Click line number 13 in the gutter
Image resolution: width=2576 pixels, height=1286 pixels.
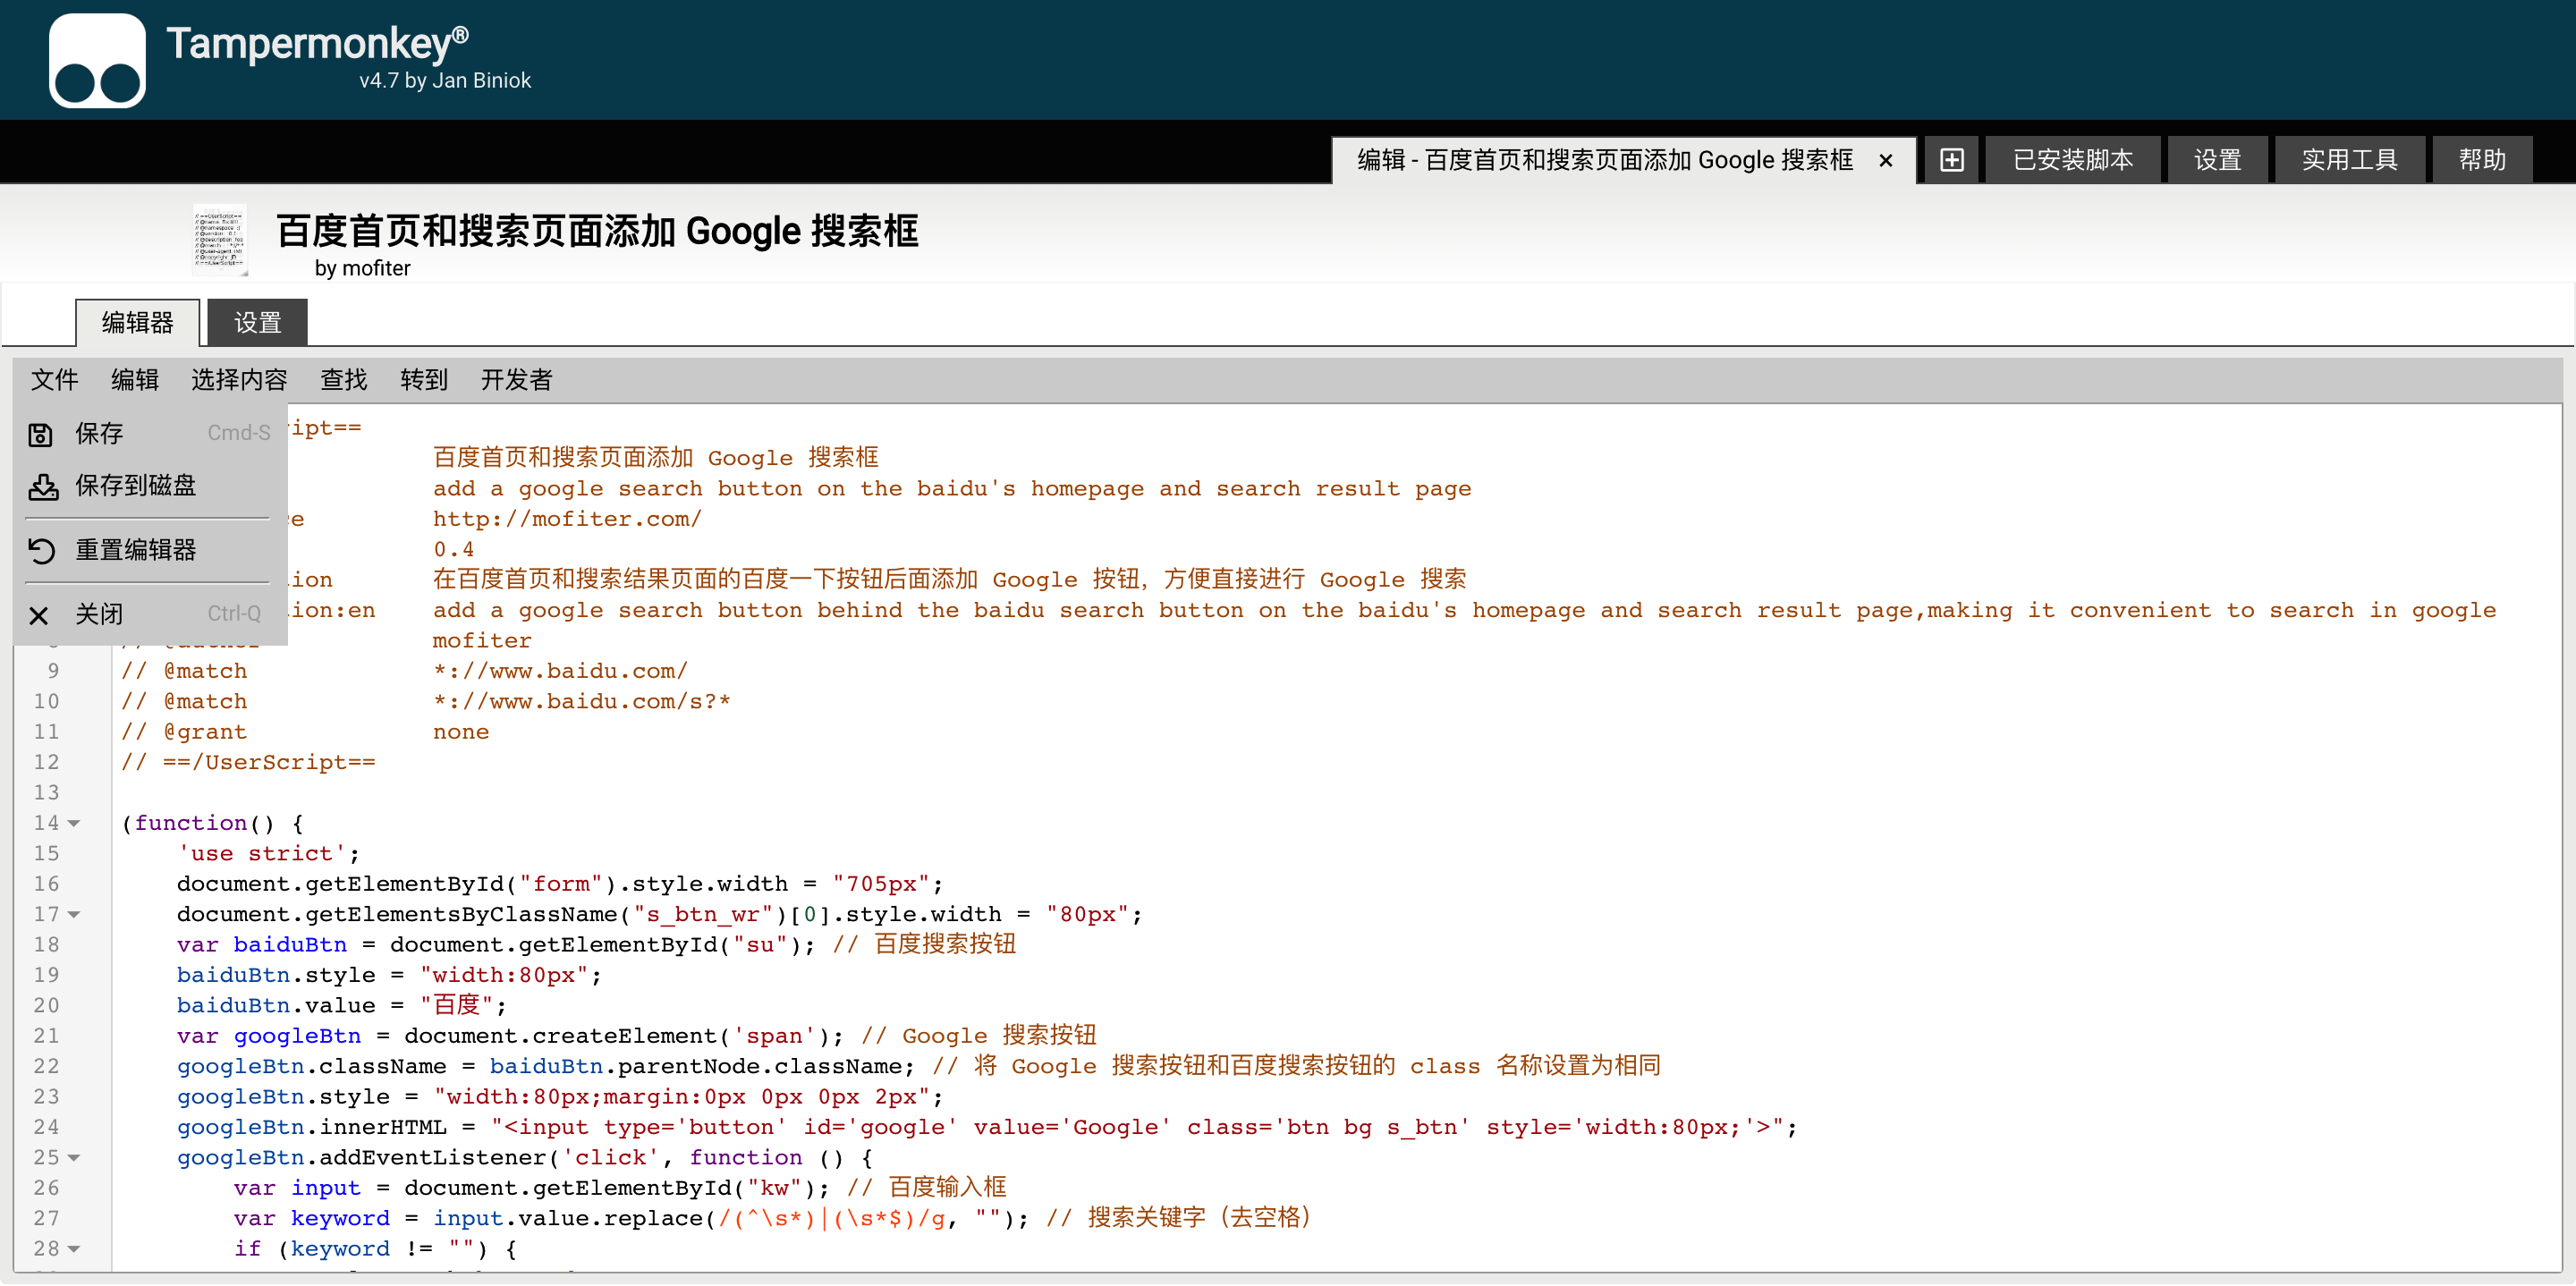47,793
